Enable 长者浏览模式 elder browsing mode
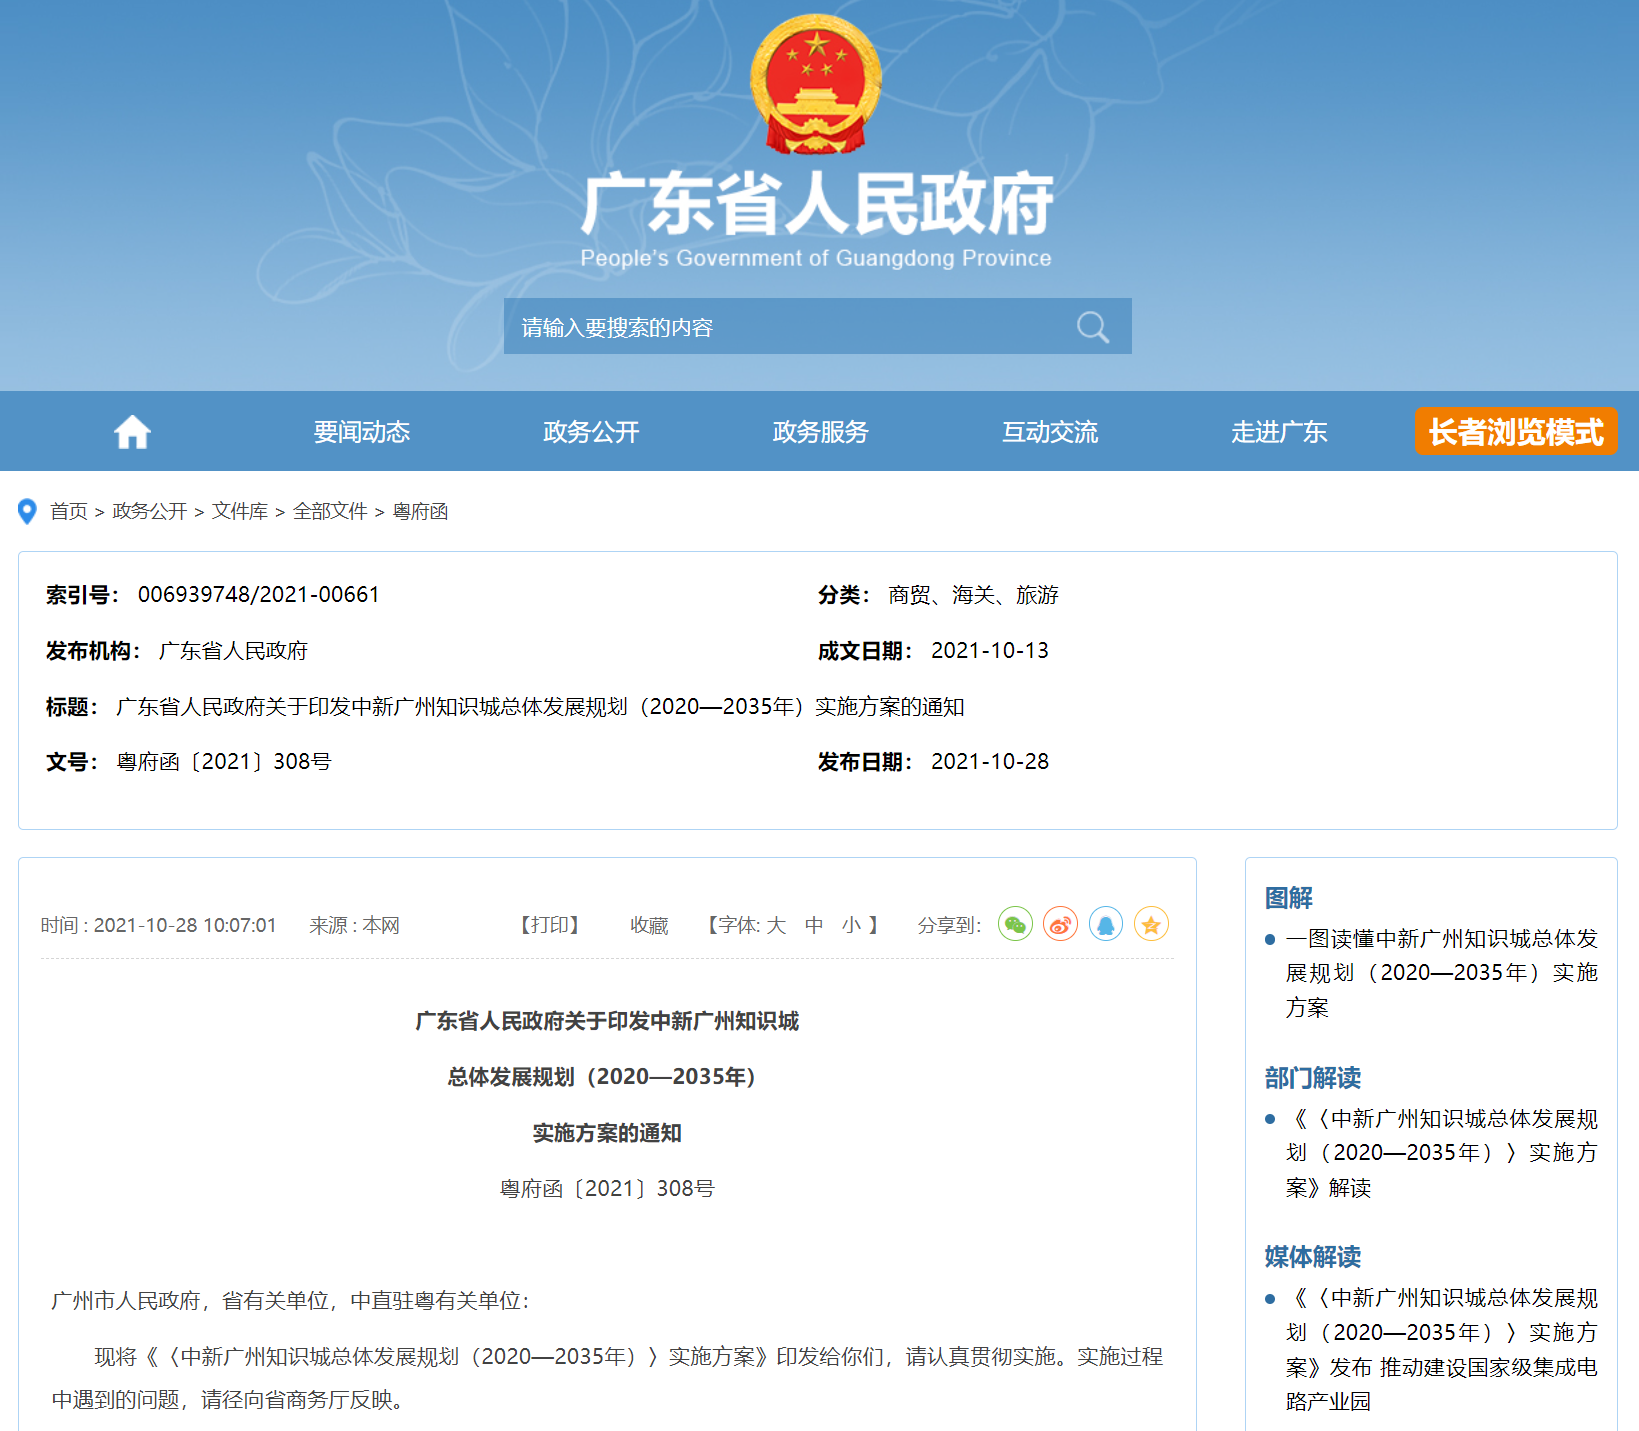 point(1515,432)
